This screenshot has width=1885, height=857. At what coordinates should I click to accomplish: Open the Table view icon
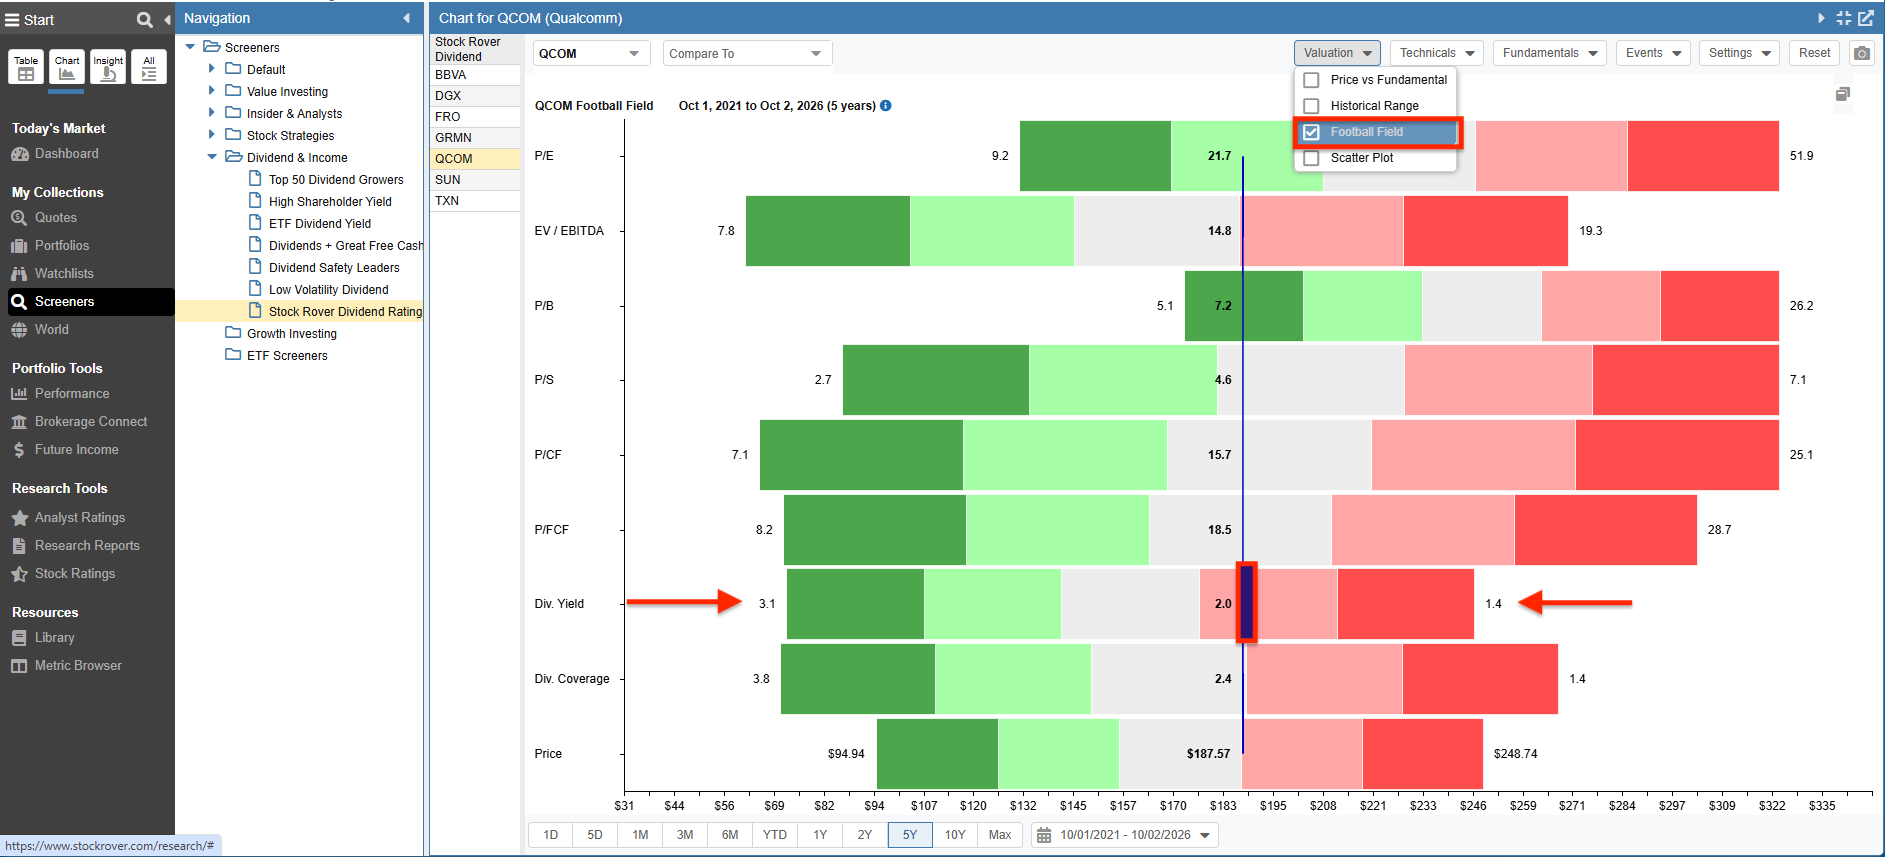[26, 67]
